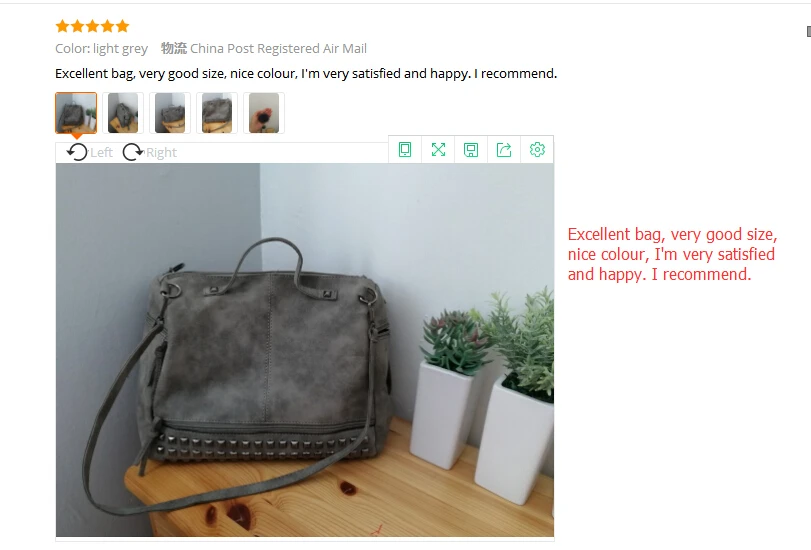Rotate the photo left
Viewport: 811px width, 550px height.
77,152
